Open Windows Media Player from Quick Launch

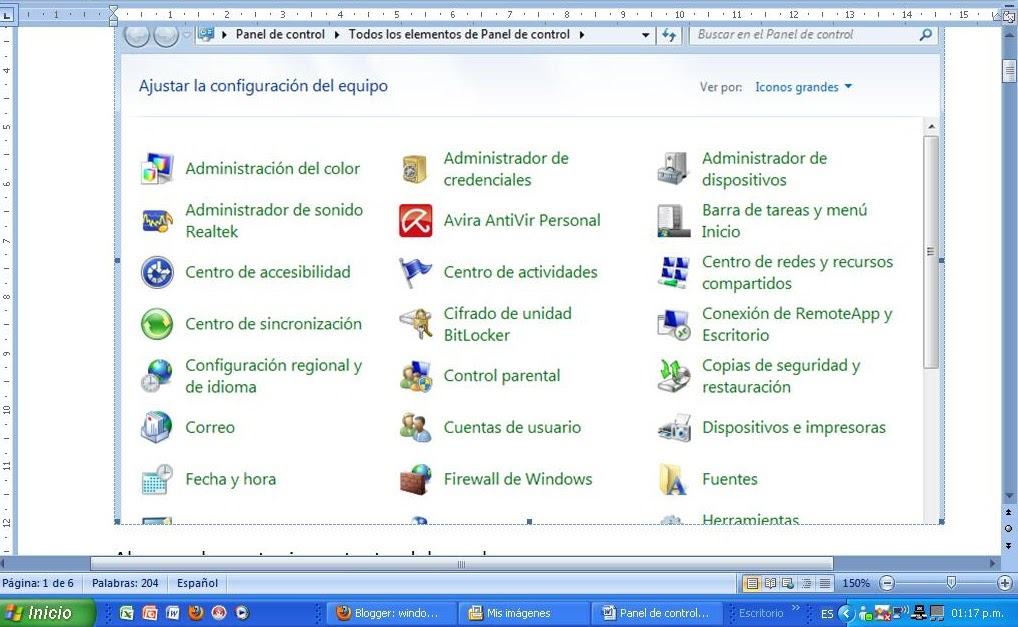pyautogui.click(x=241, y=611)
